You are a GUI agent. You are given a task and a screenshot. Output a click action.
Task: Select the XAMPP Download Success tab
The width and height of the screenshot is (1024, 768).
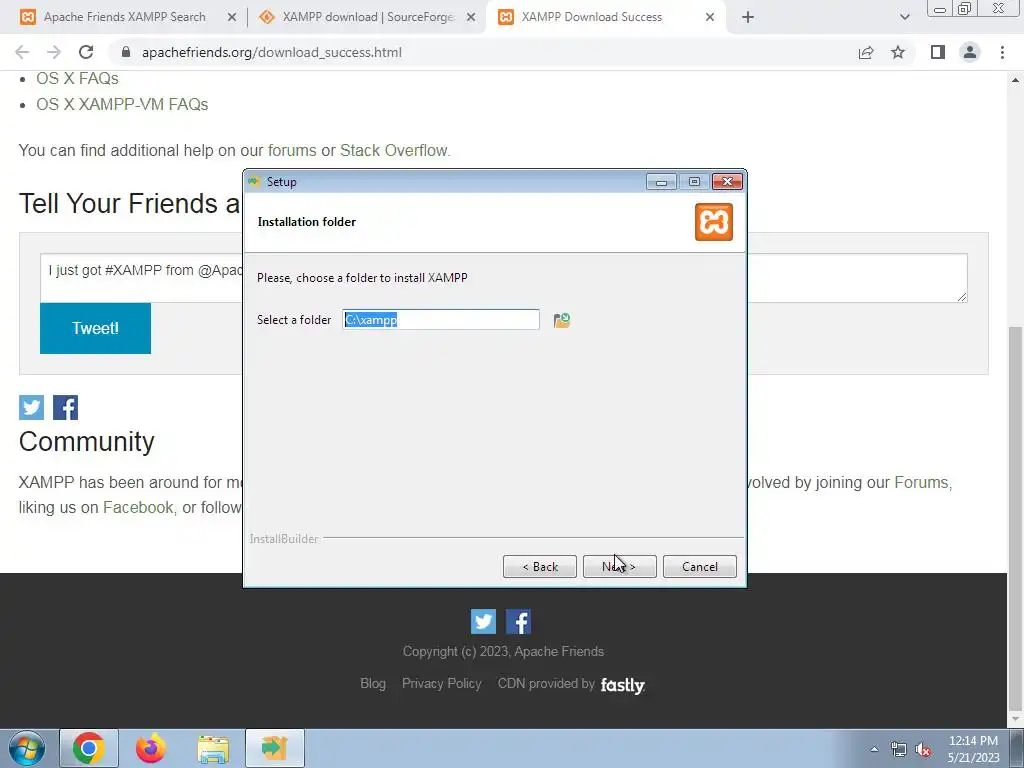point(591,17)
